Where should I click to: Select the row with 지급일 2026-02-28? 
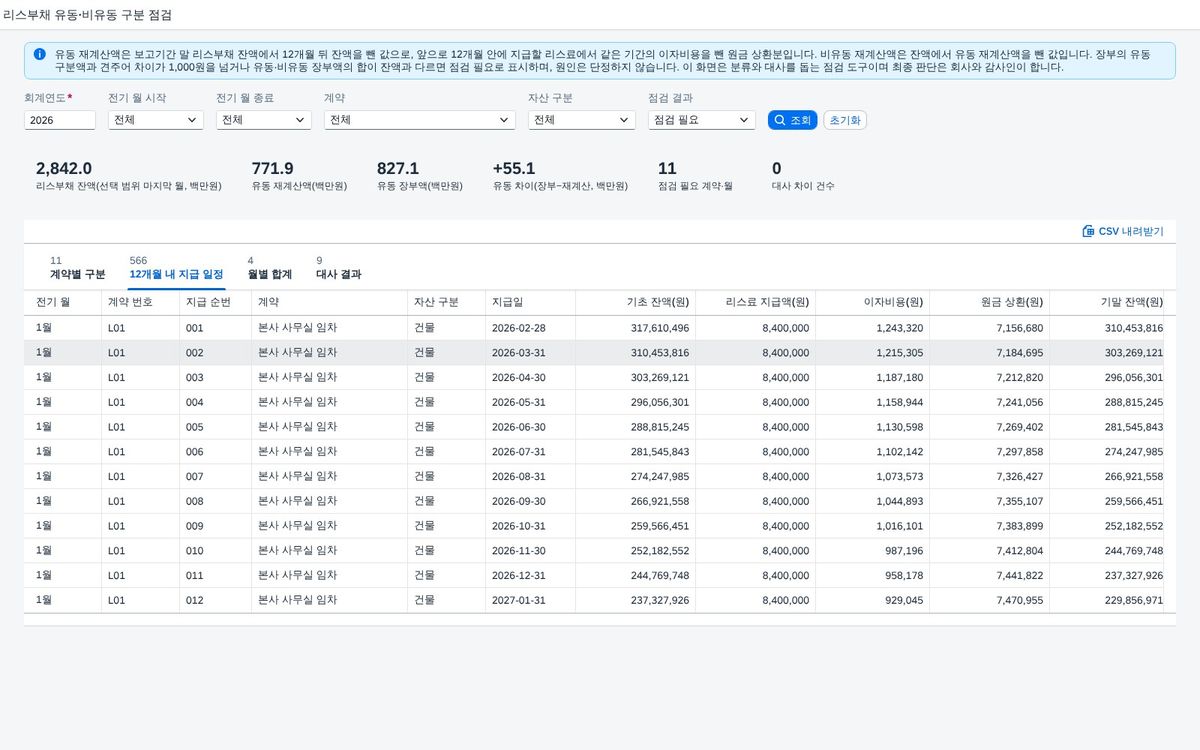click(x=600, y=328)
